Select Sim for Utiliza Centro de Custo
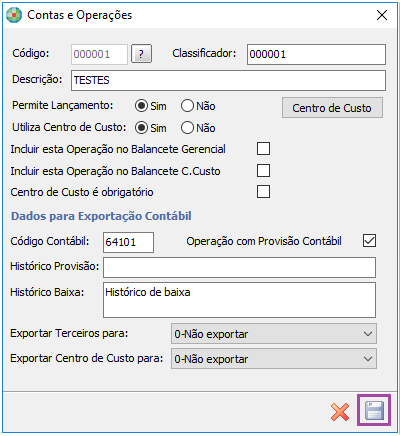This screenshot has width=400, height=436. click(141, 128)
